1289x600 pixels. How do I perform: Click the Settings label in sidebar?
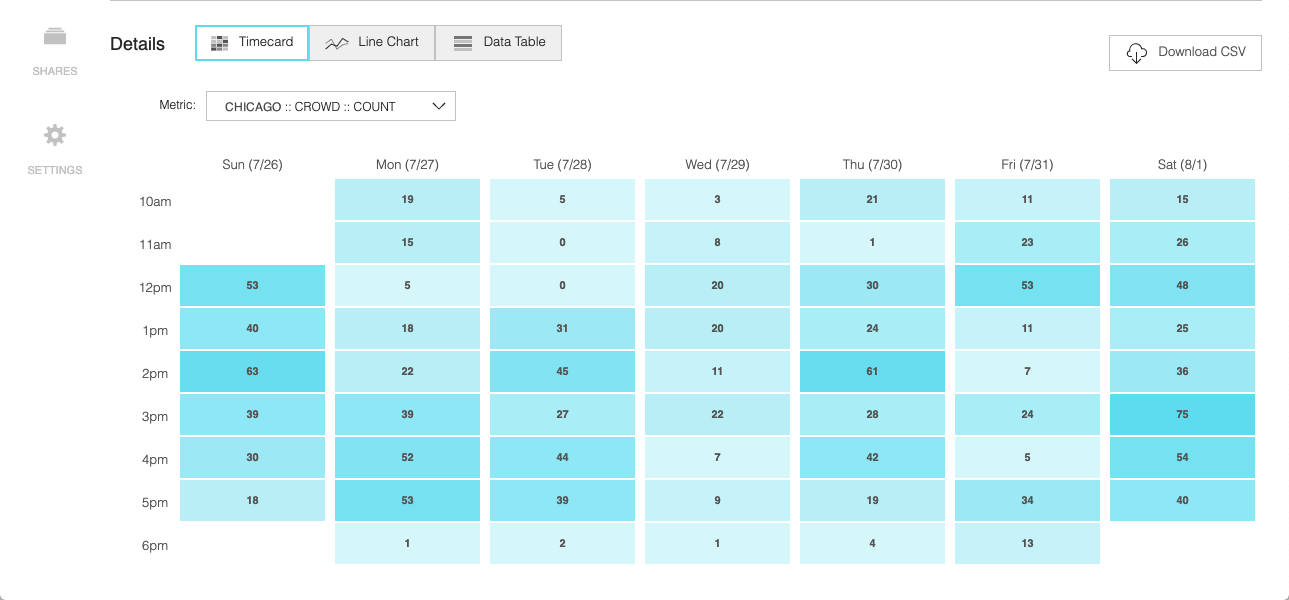(55, 170)
